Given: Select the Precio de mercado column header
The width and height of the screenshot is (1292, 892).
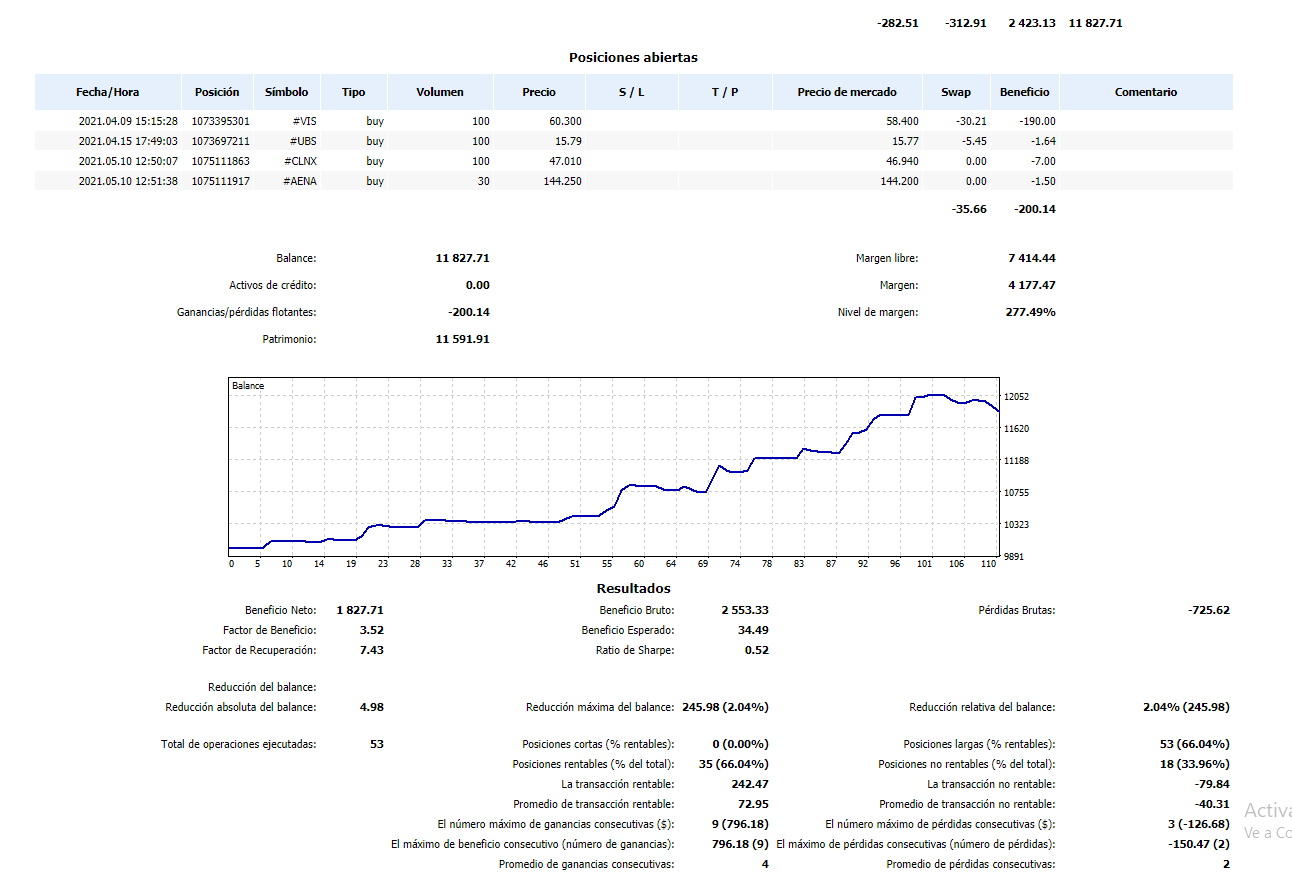Looking at the screenshot, I should (x=846, y=92).
